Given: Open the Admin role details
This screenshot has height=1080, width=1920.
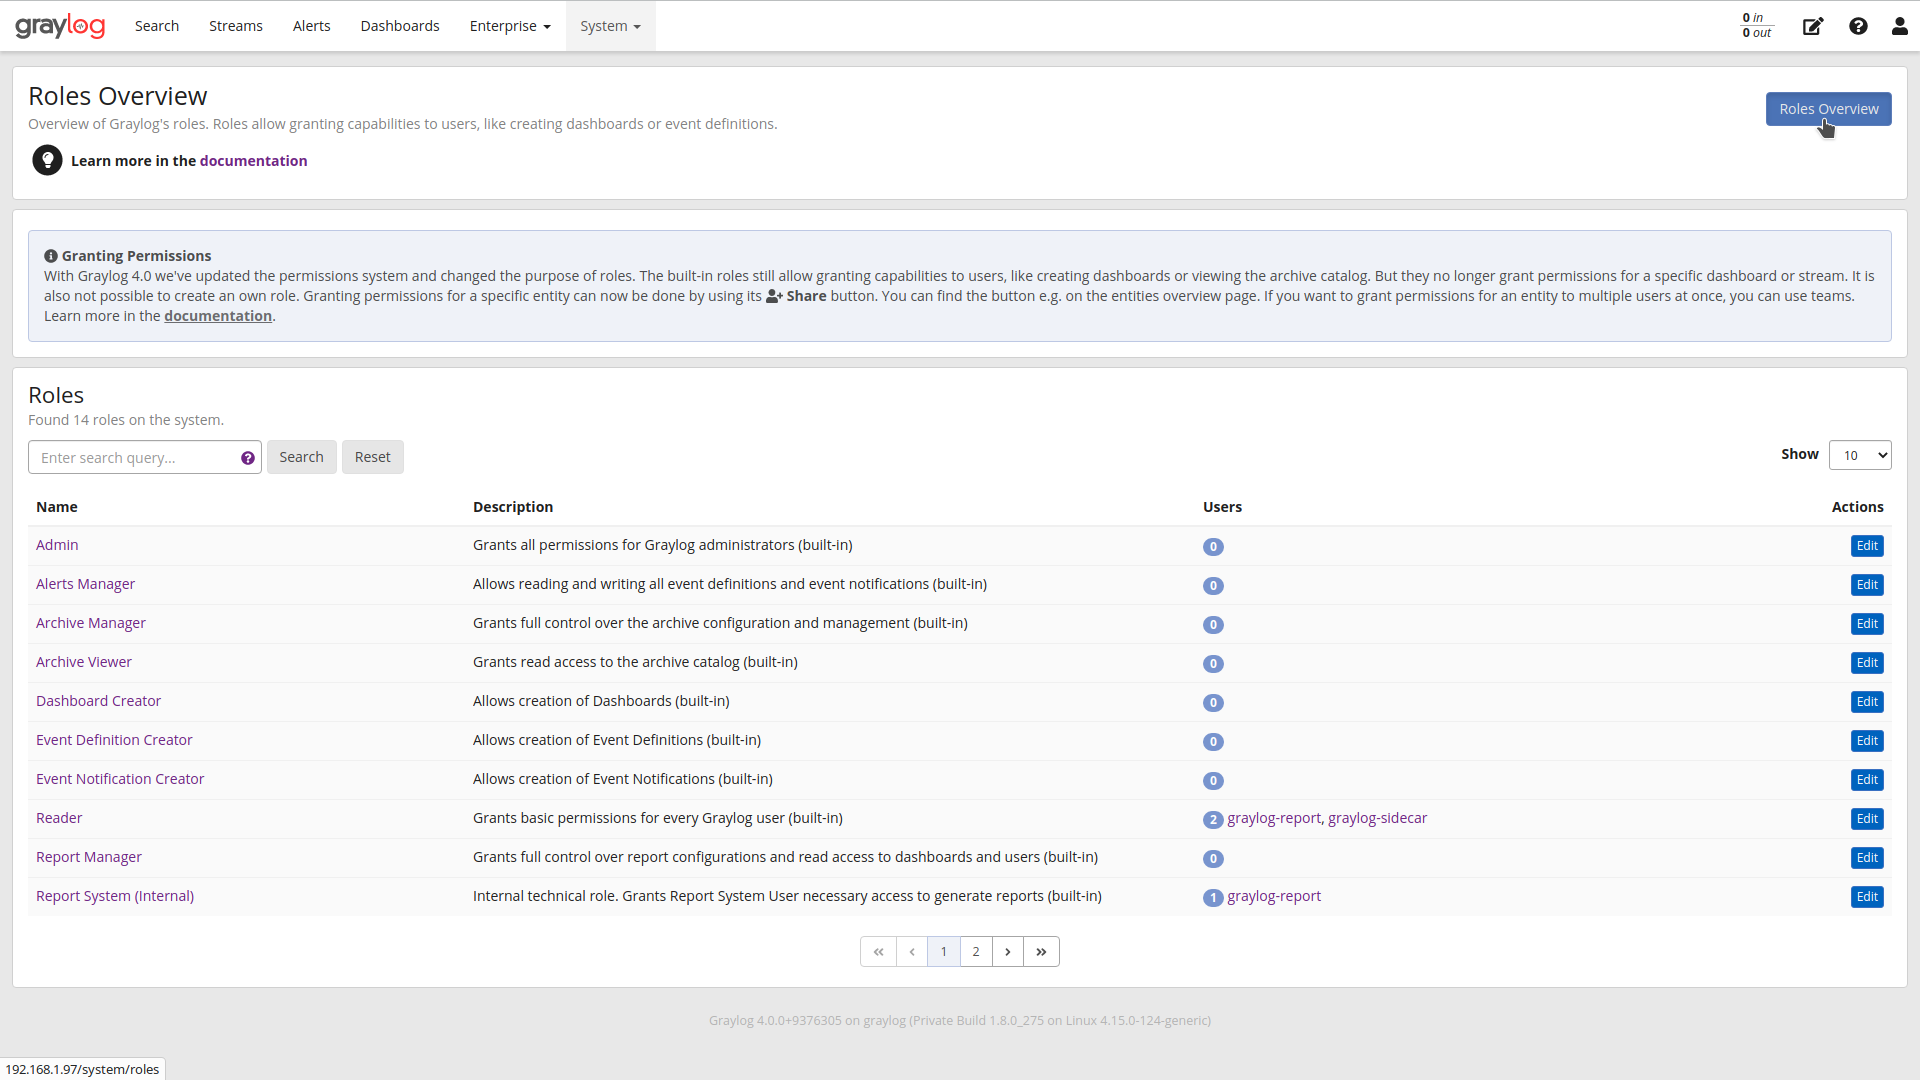Looking at the screenshot, I should coord(56,544).
